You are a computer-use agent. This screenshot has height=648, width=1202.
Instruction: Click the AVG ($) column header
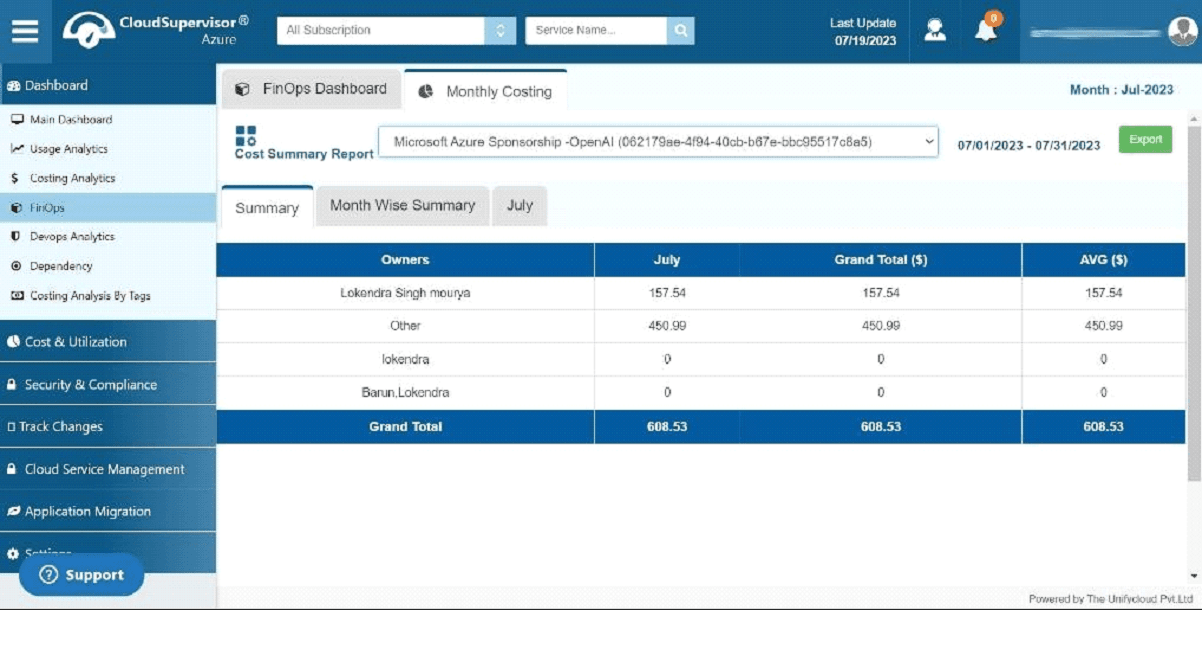click(1104, 260)
